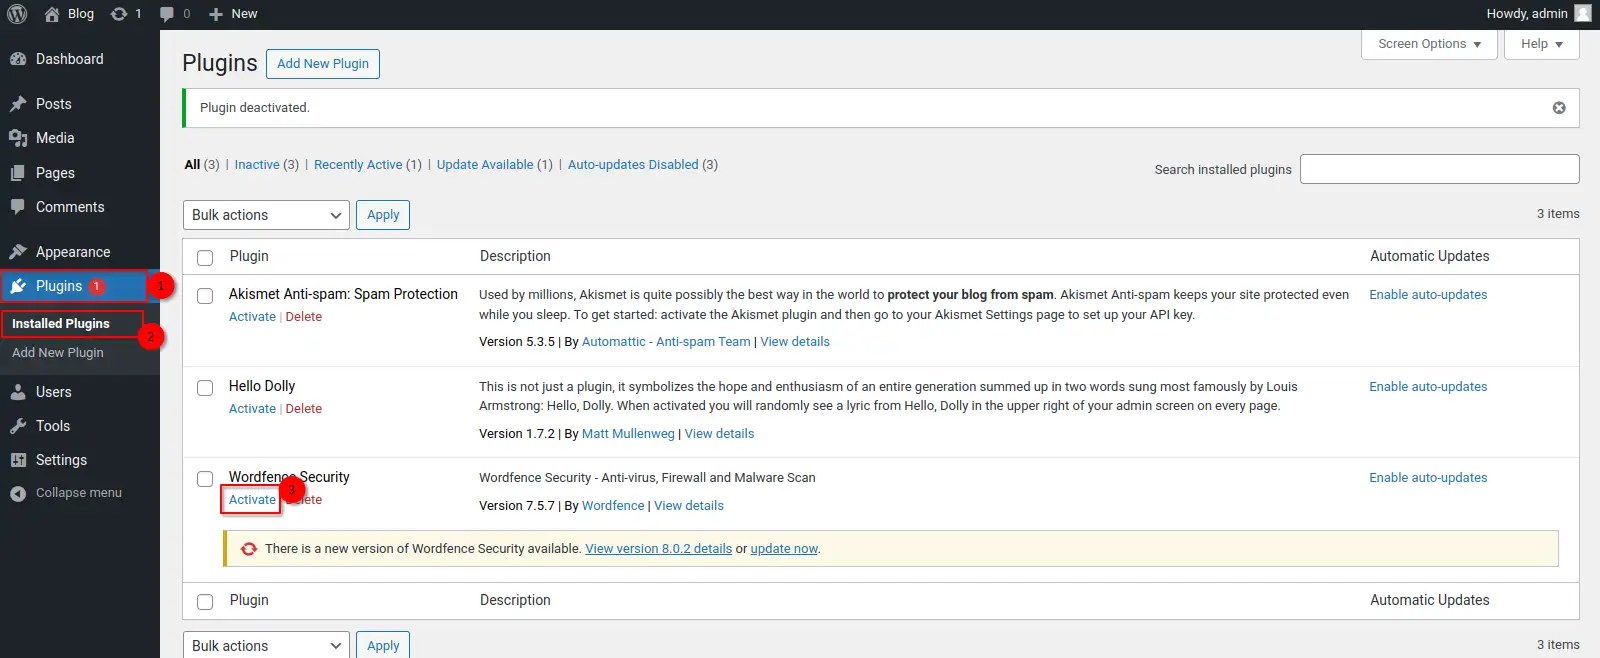Filter by Inactive plugins
Image resolution: width=1600 pixels, height=658 pixels.
(x=257, y=165)
